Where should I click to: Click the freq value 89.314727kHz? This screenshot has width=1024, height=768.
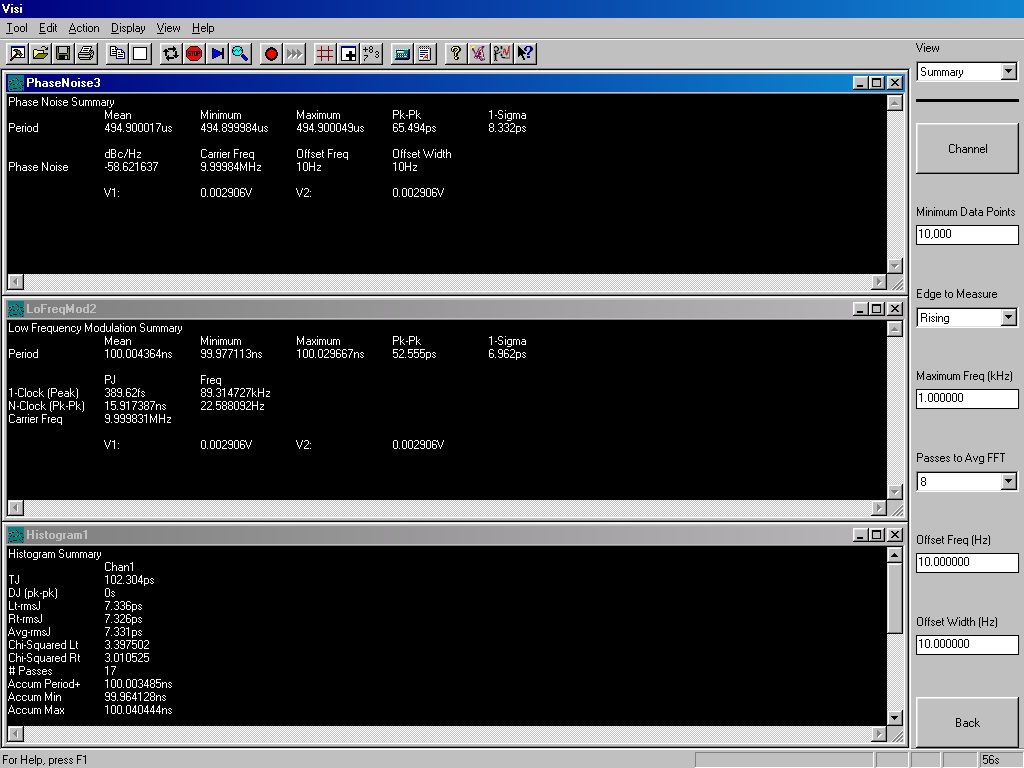point(235,392)
